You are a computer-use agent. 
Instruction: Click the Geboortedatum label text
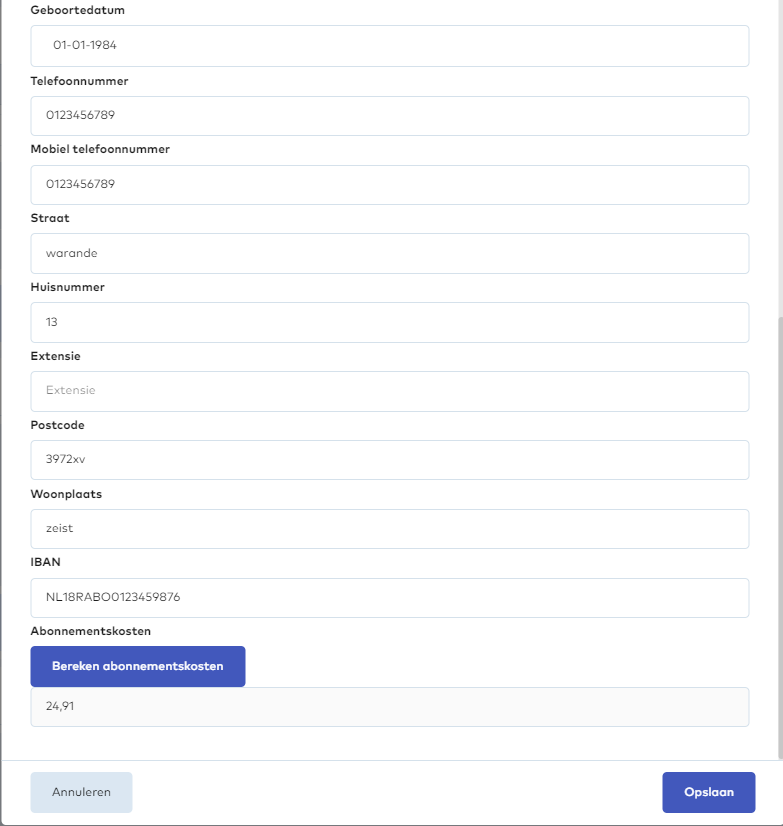78,11
